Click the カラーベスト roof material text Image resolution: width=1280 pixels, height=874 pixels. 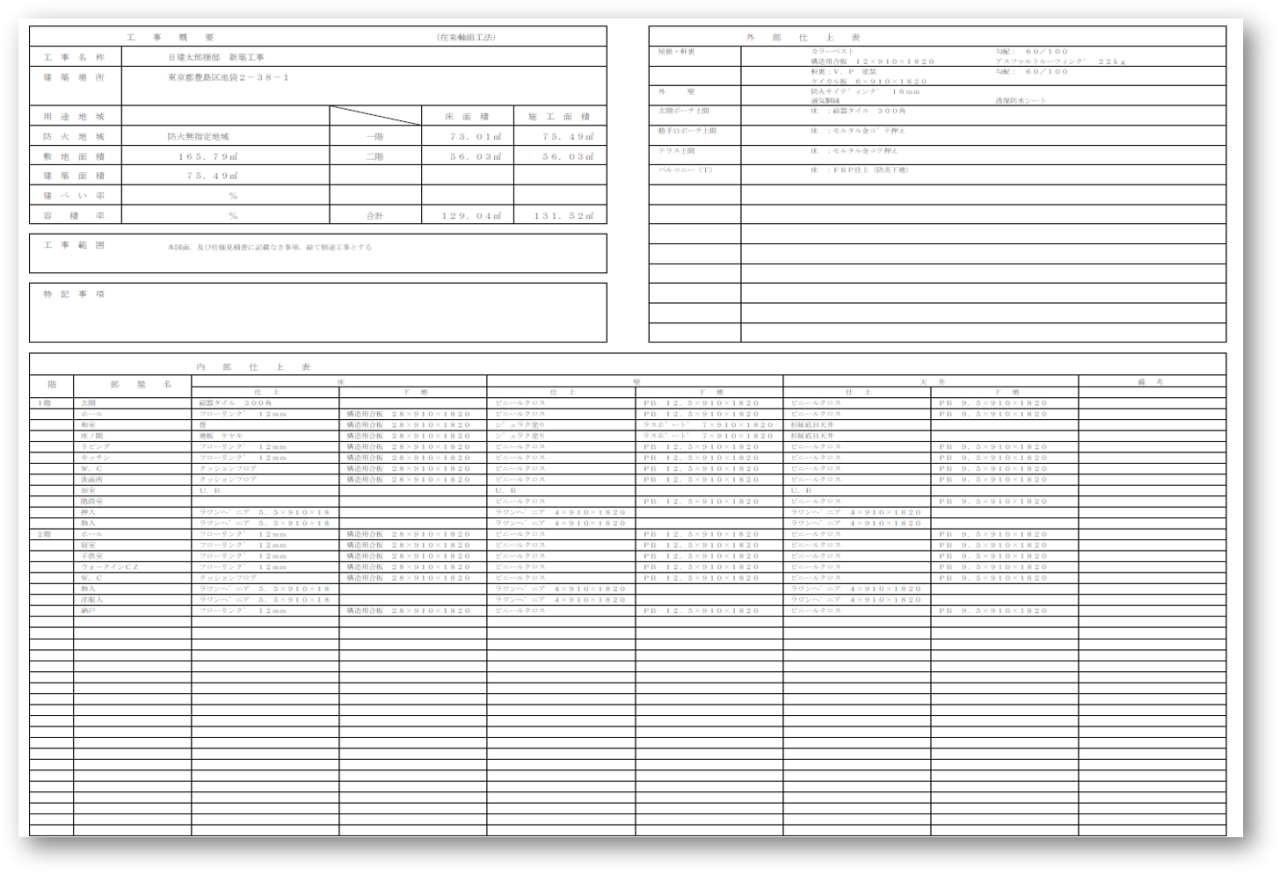pyautogui.click(x=832, y=50)
